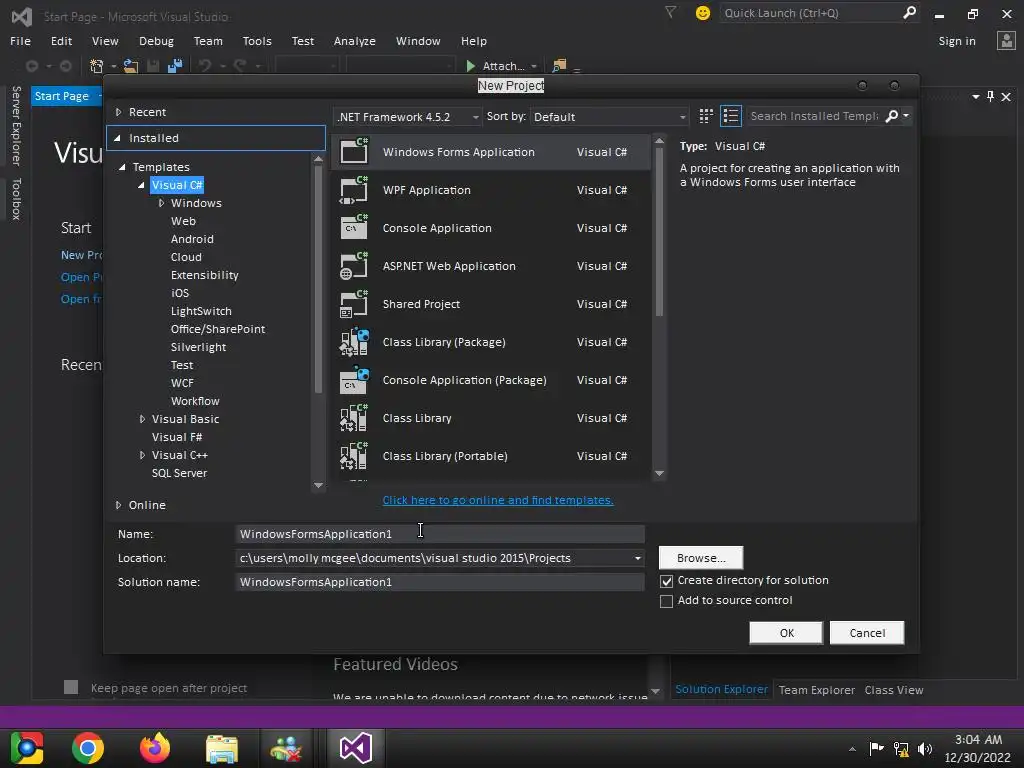Open the notifications flag icon in title bar
The image size is (1024, 768).
670,12
